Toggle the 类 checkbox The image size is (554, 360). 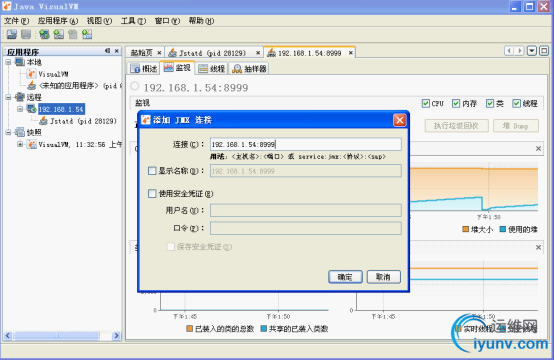(490, 104)
